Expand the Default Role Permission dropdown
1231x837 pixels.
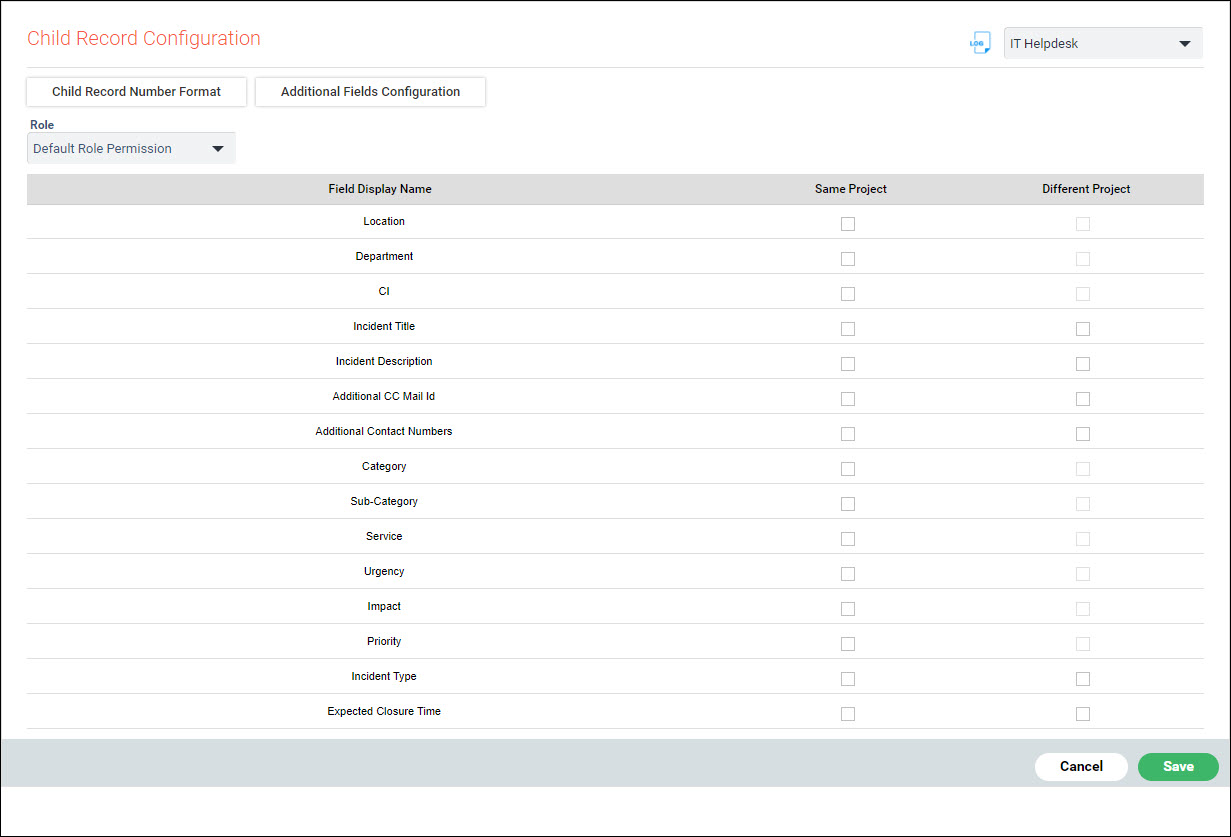(x=130, y=149)
